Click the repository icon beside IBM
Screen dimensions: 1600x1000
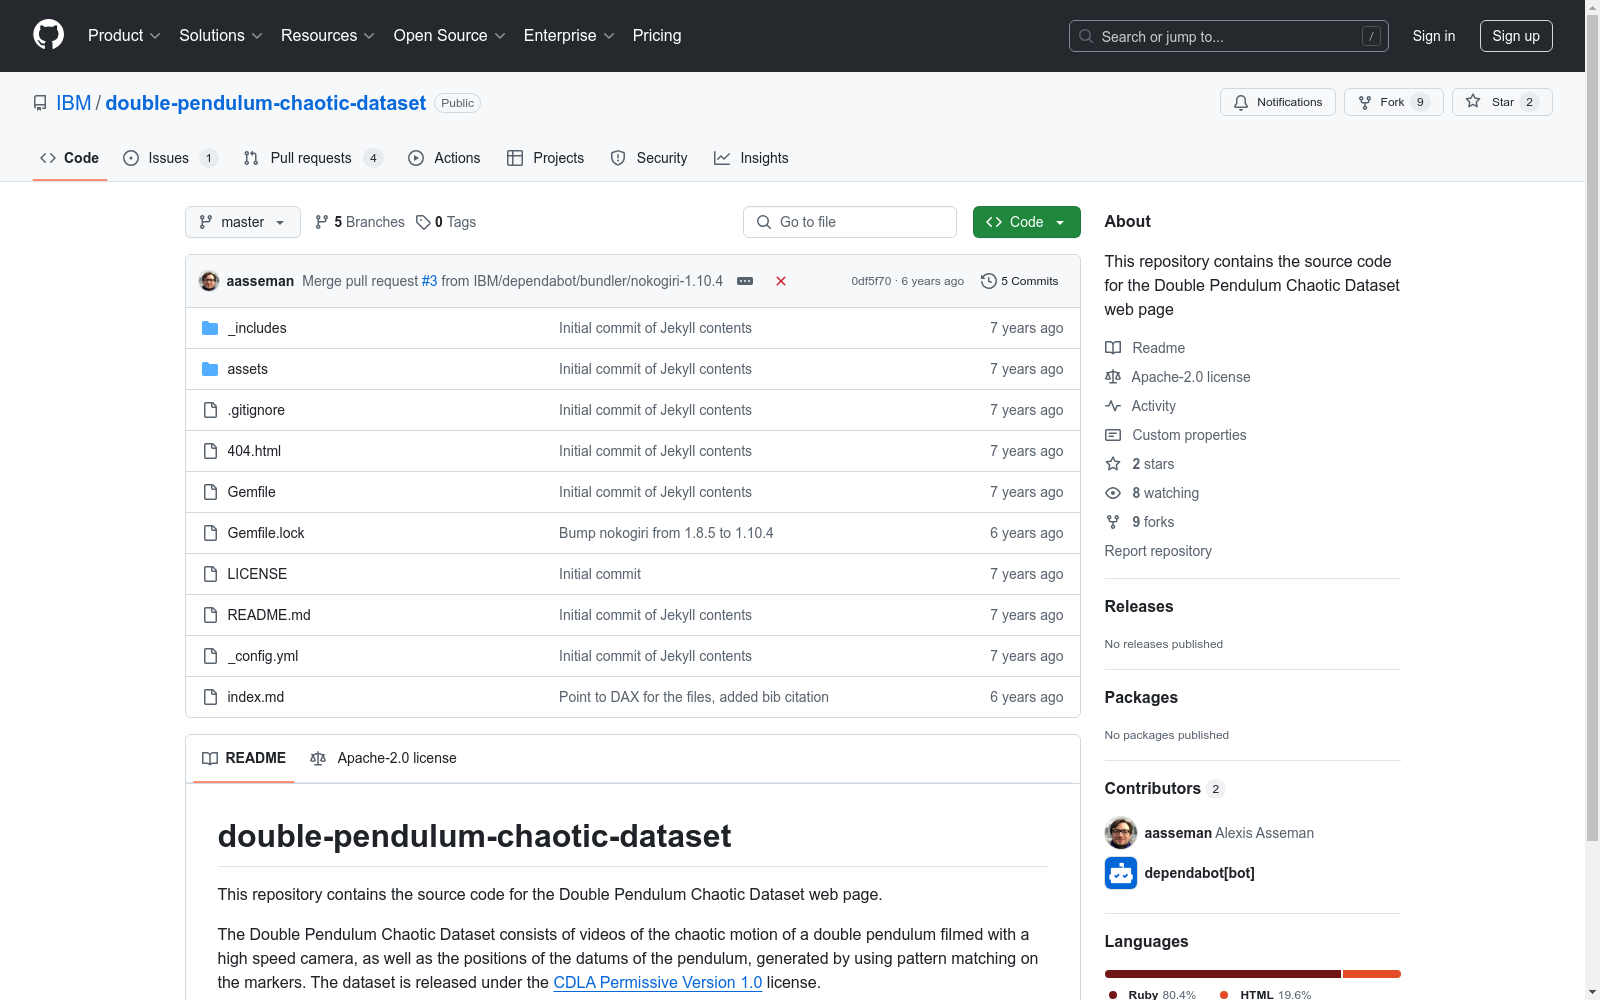[x=40, y=103]
